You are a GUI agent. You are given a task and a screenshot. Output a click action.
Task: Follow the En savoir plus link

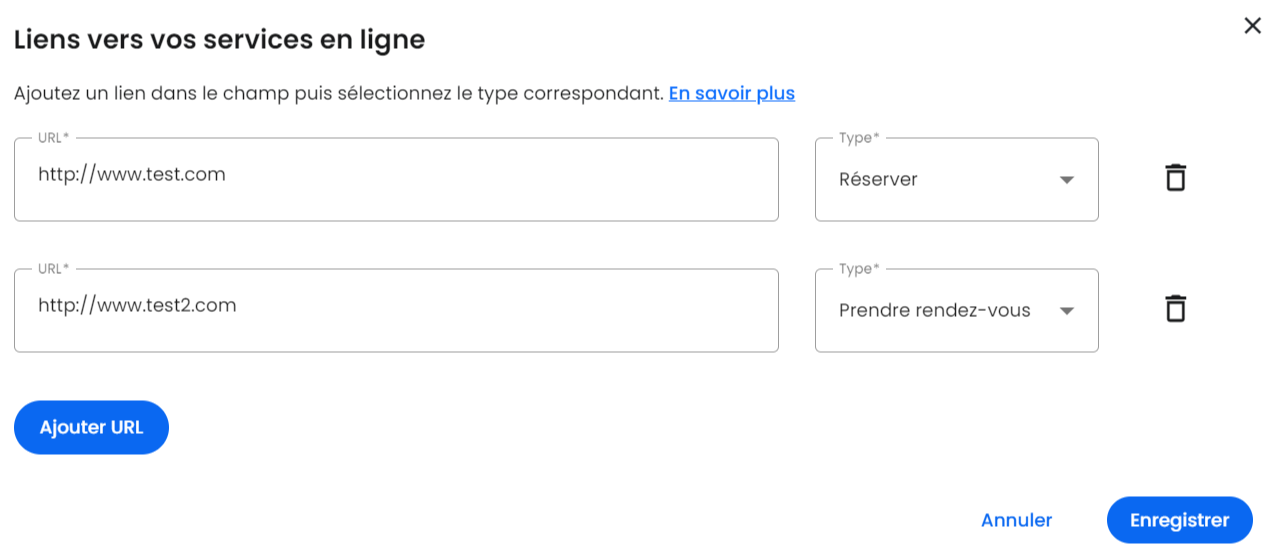coord(731,93)
